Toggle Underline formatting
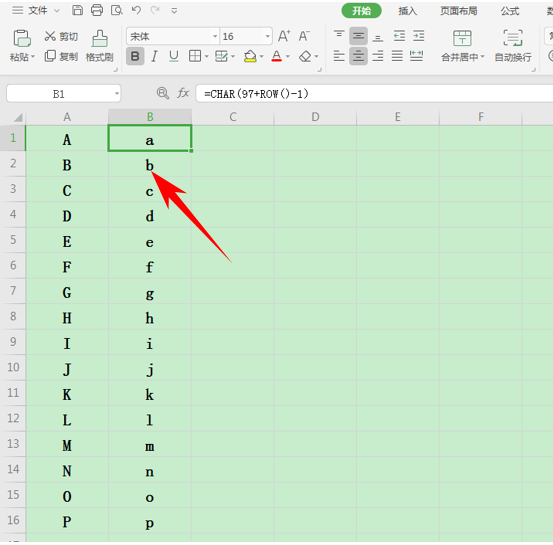The width and height of the screenshot is (553, 545). 174,56
